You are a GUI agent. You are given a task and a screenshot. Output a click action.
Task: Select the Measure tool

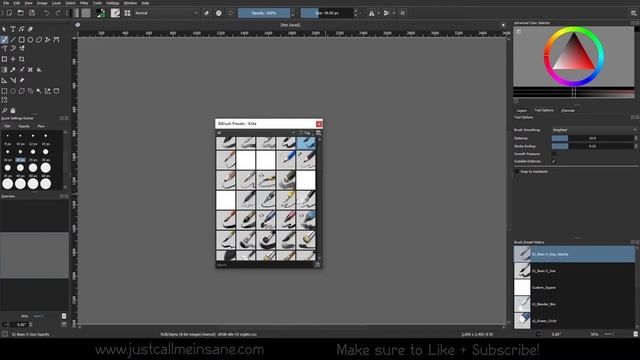pos(13,80)
